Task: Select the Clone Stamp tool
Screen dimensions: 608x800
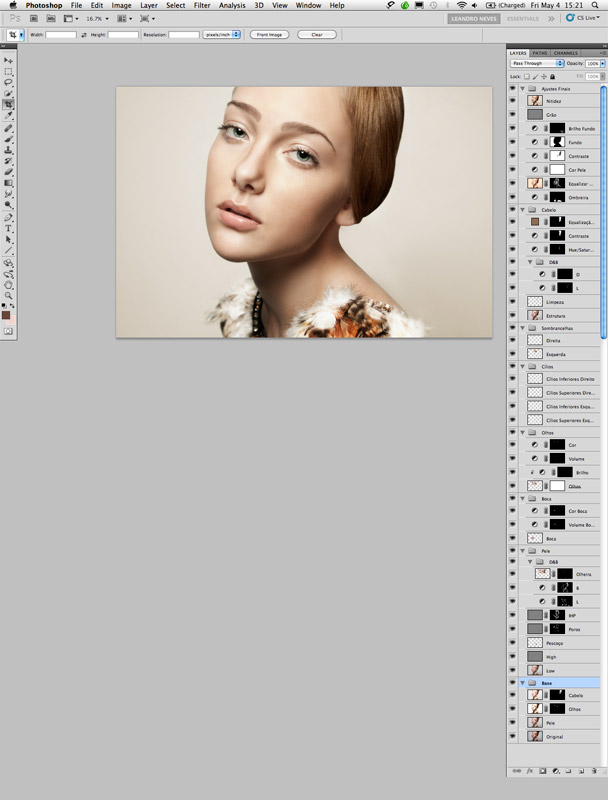Action: pos(8,151)
